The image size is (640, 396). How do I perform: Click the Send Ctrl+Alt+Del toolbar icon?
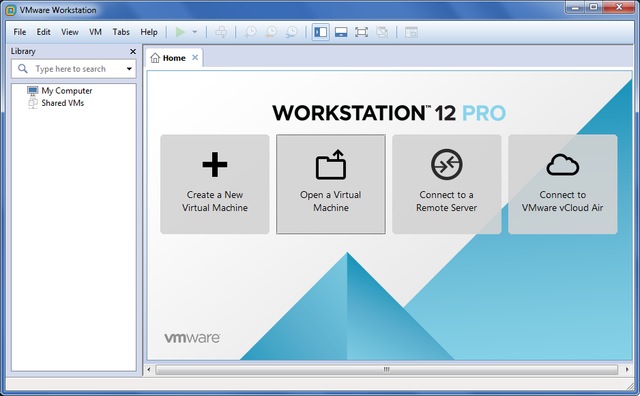point(221,32)
